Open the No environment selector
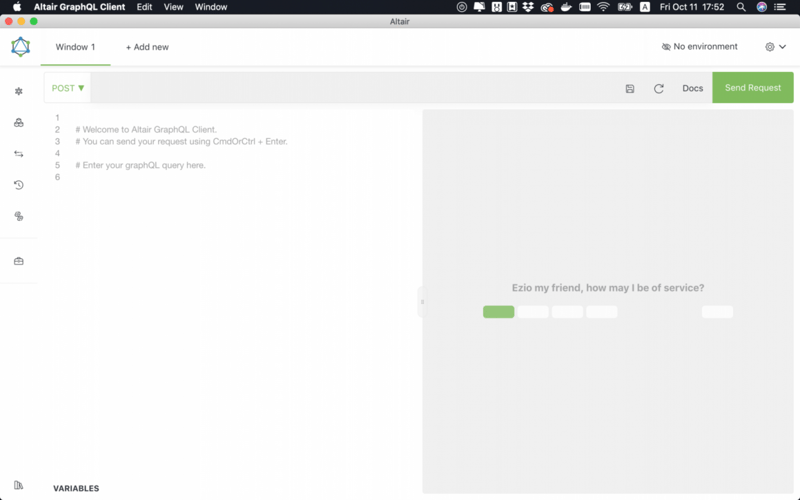 coord(700,47)
